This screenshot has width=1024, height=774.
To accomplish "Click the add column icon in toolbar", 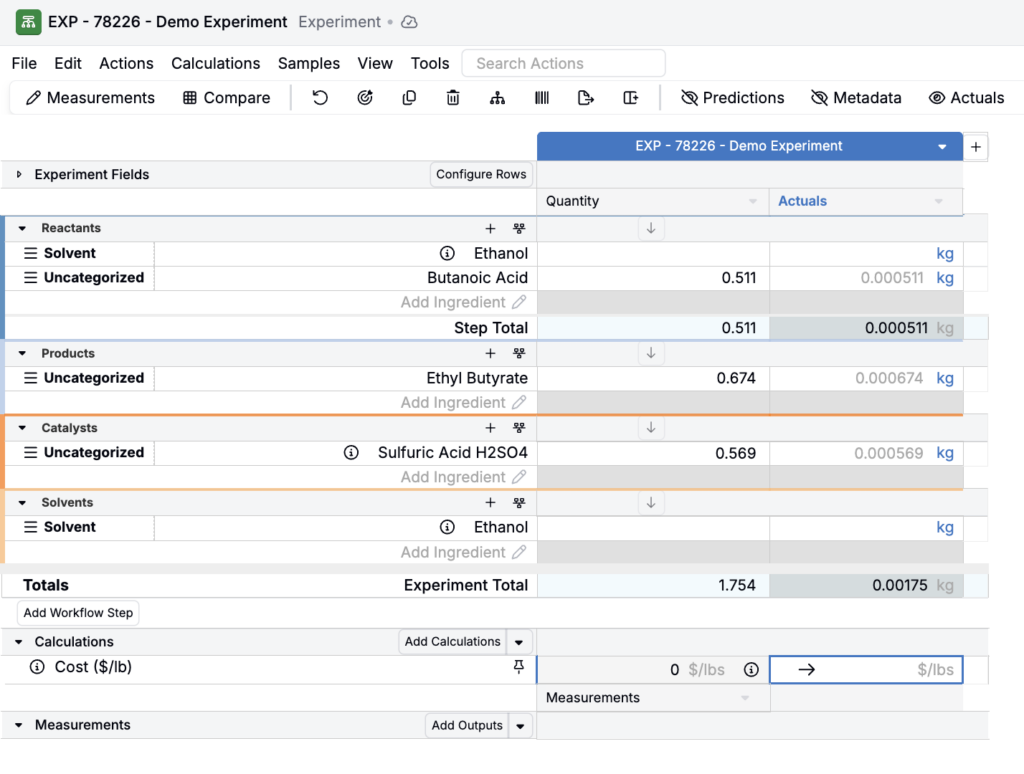I will 630,98.
